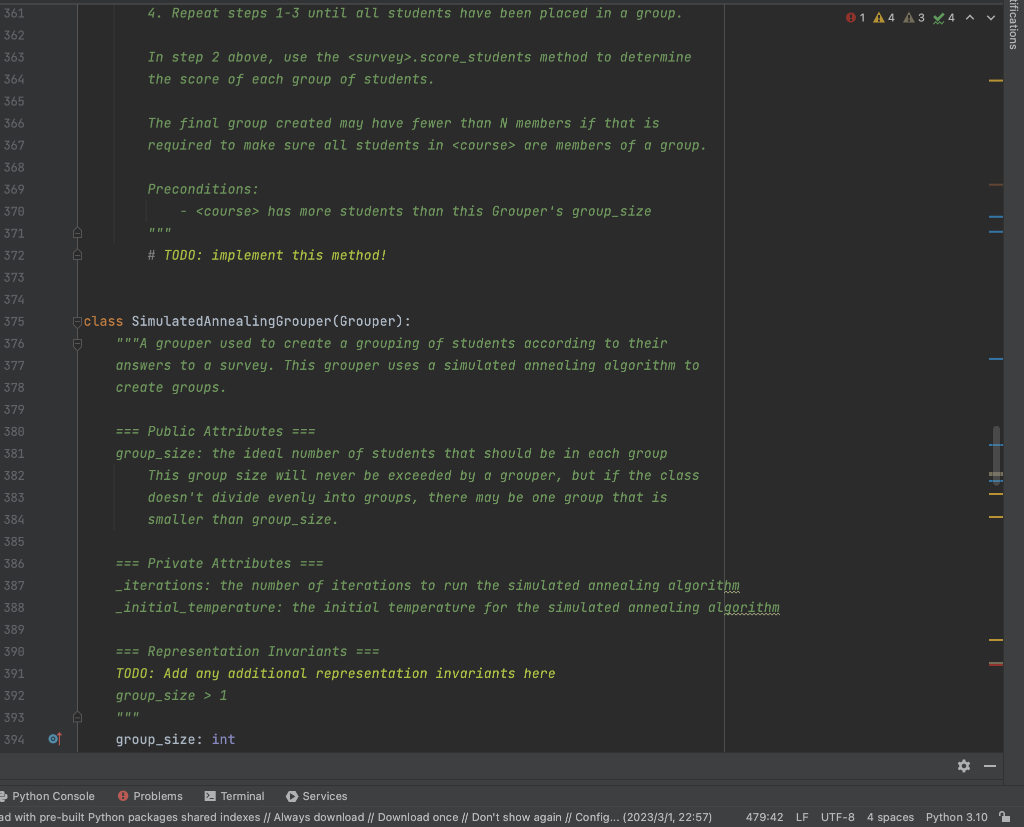The image size is (1024, 827).
Task: Change the Python 3.10 interpreter selector
Action: (956, 817)
